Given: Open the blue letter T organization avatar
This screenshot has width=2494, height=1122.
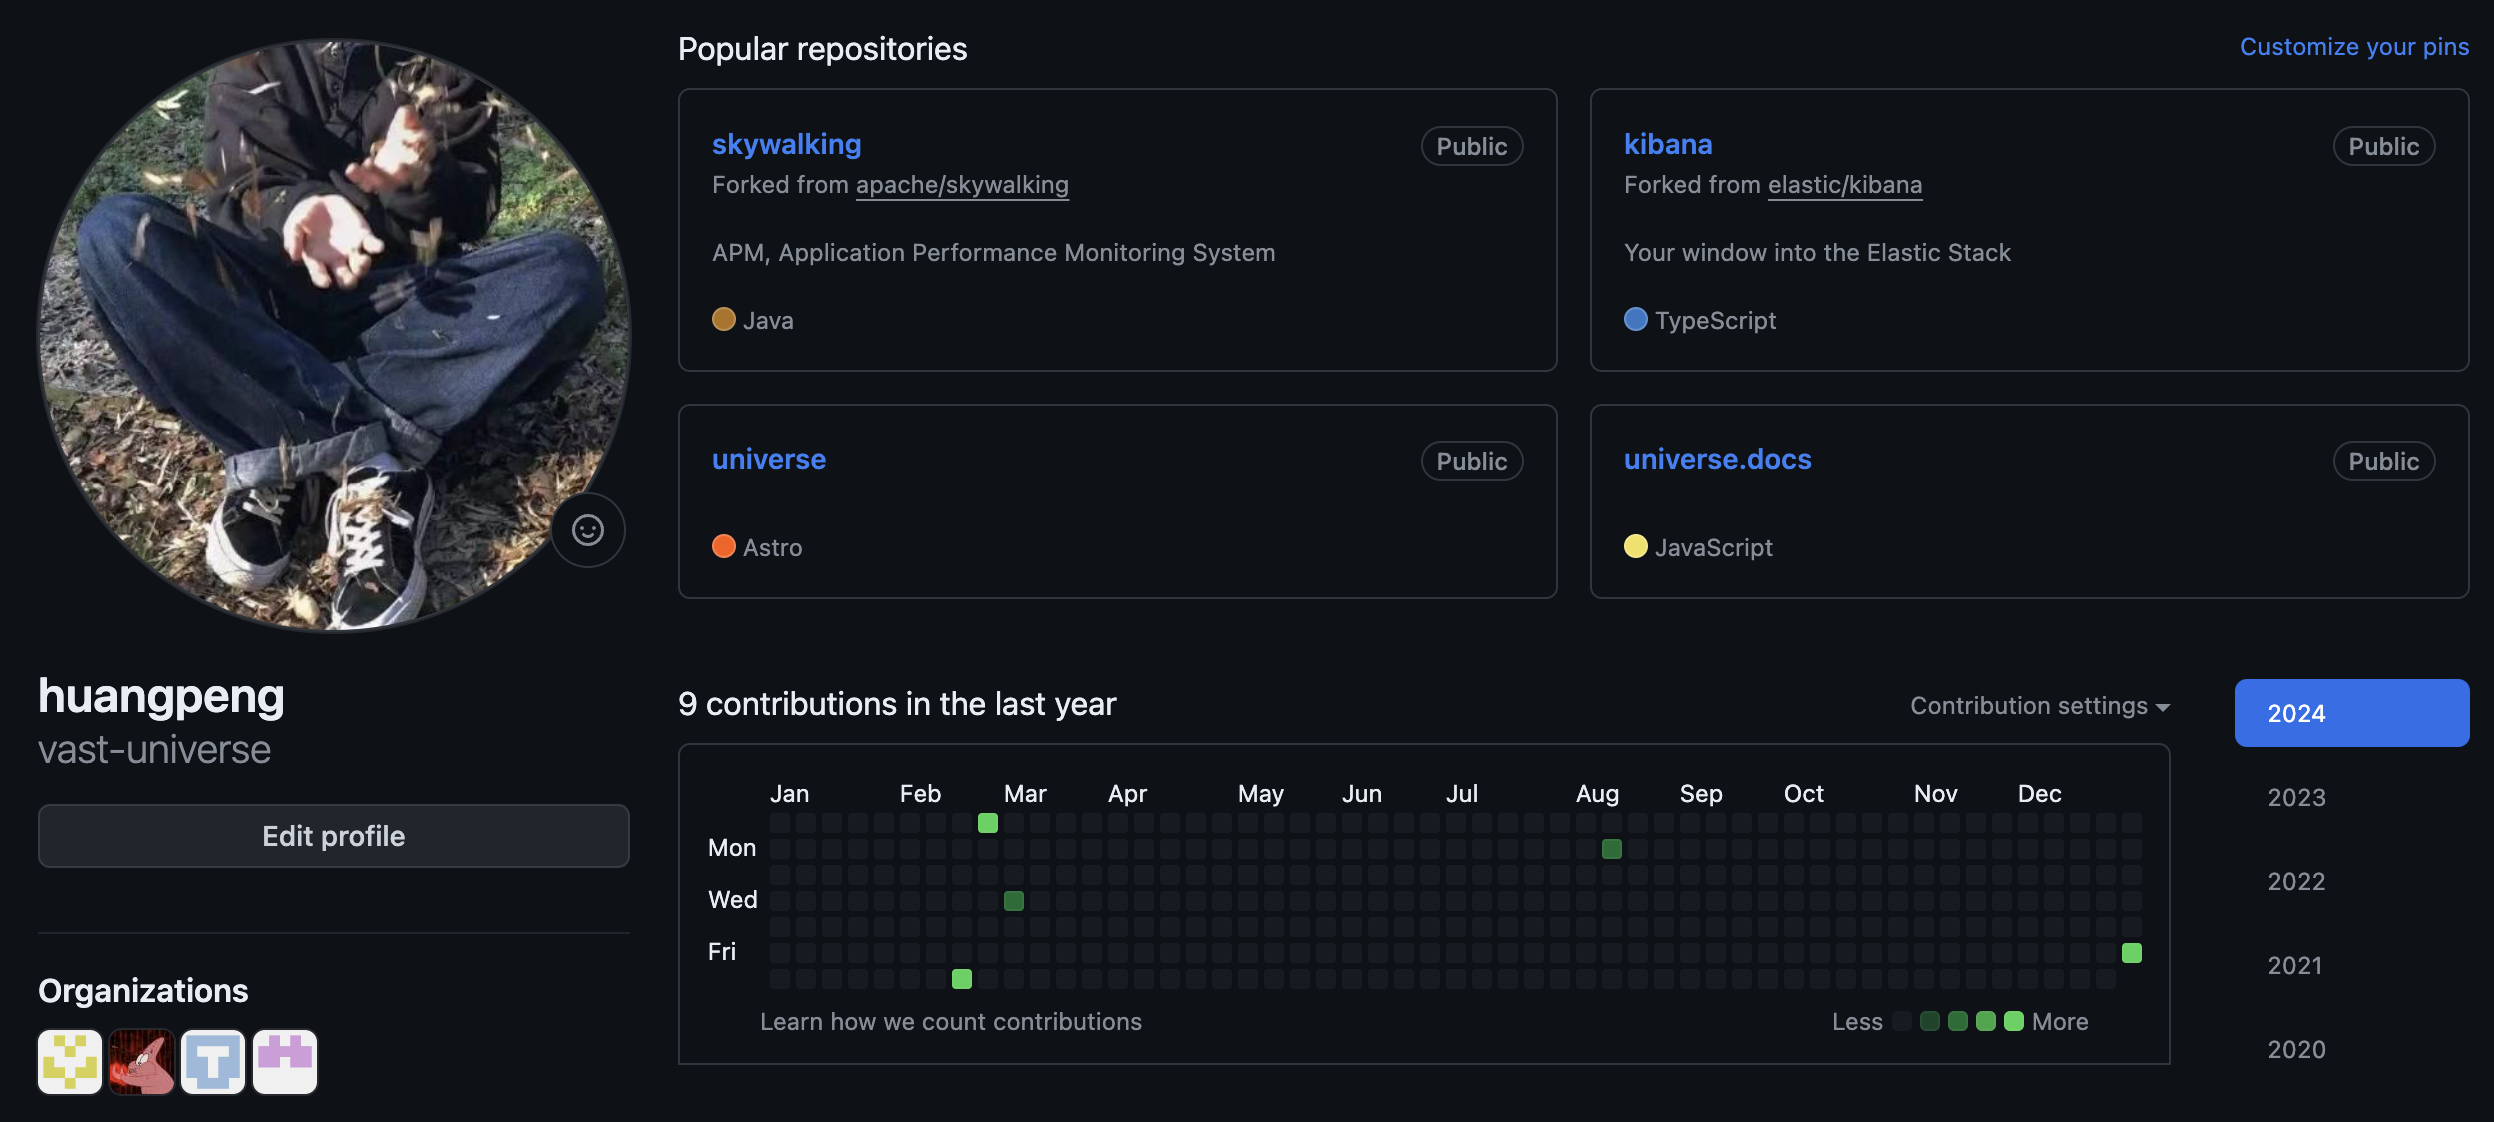Looking at the screenshot, I should click(213, 1061).
